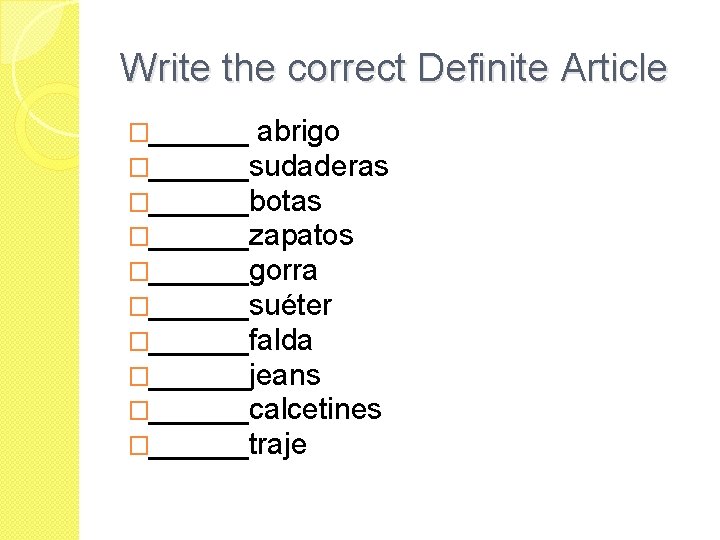This screenshot has width=720, height=540.
Task: Select the word 'gorra'
Action: point(283,271)
